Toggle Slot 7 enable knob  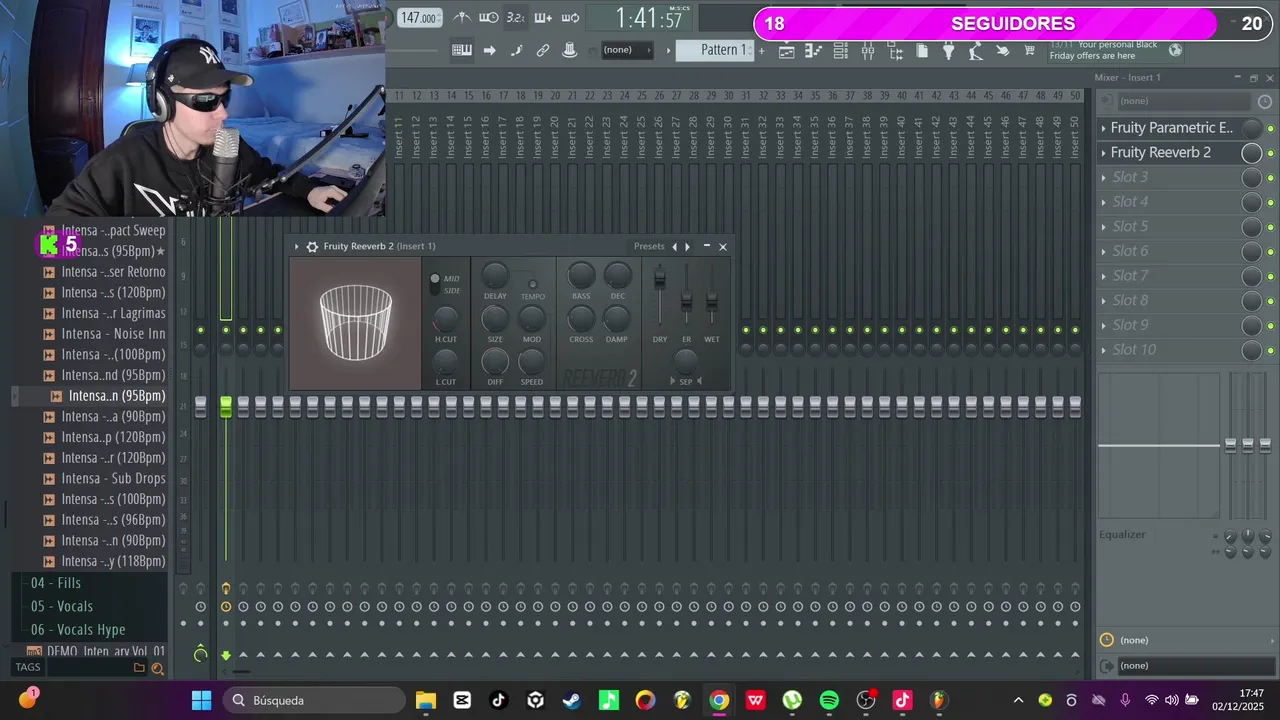point(1251,276)
